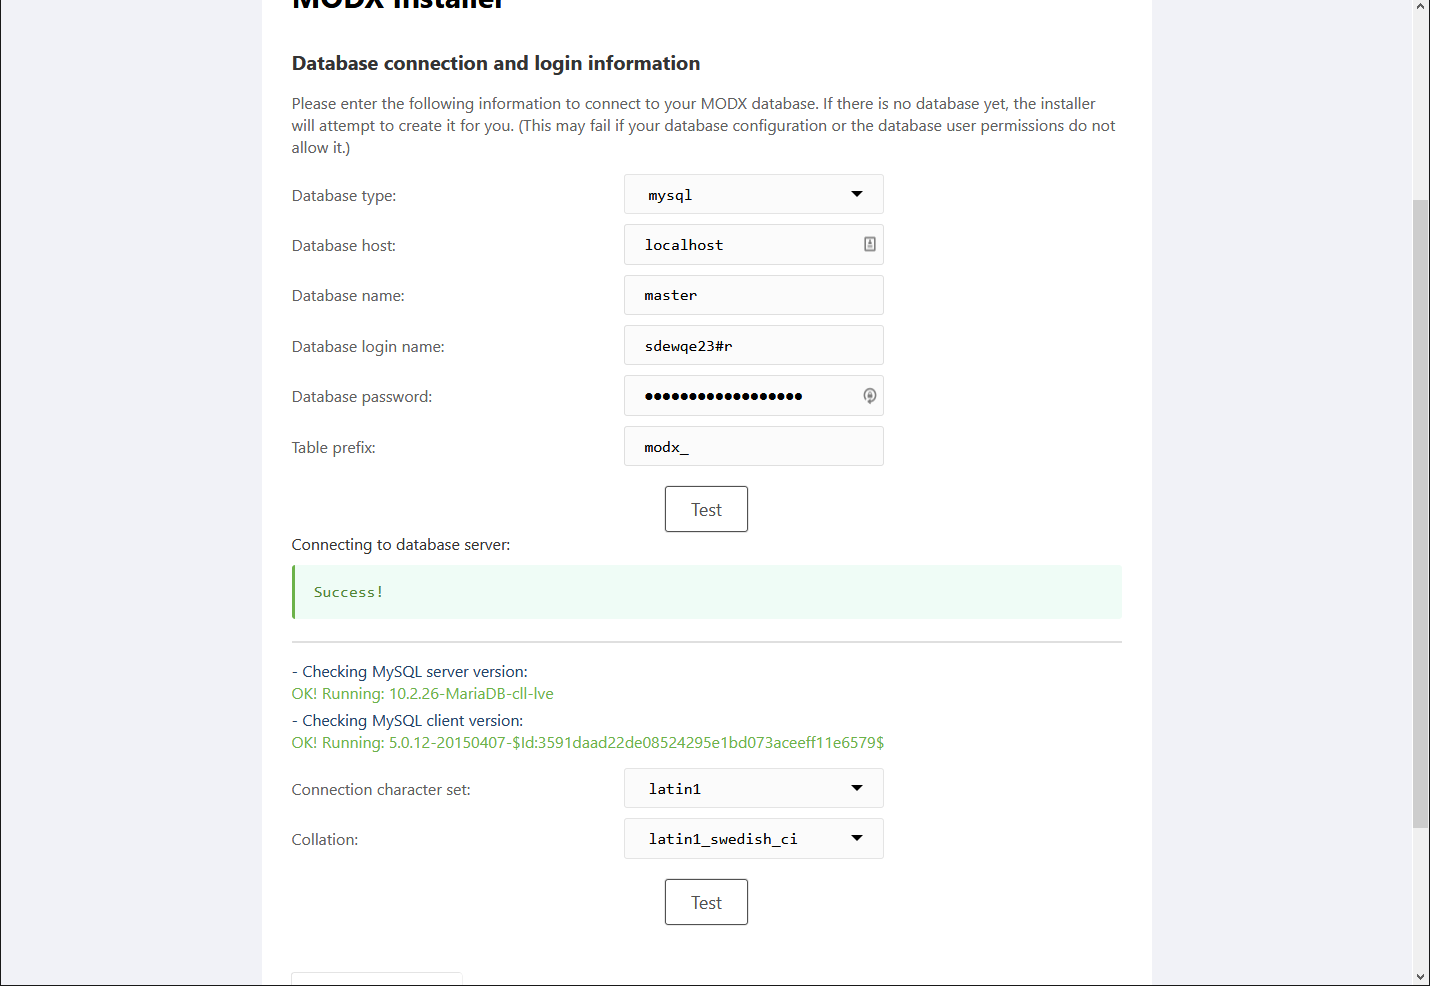Click the MariaDB server version text

423,694
